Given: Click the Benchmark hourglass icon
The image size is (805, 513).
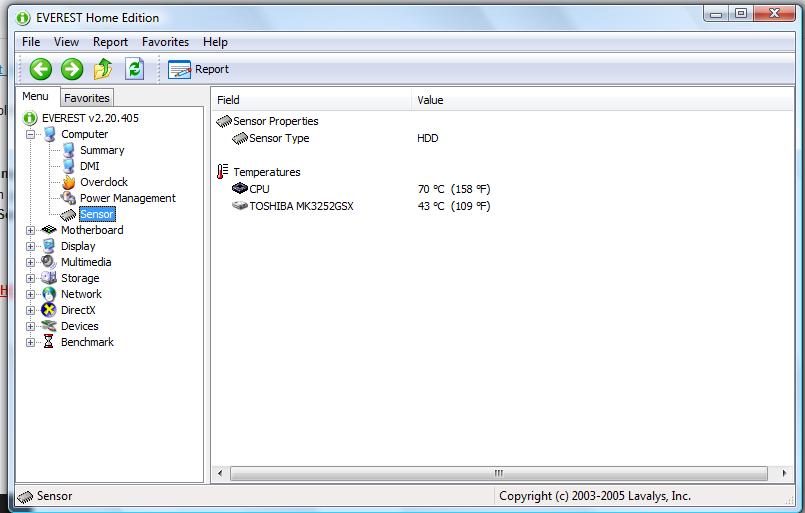Looking at the screenshot, I should pos(48,341).
